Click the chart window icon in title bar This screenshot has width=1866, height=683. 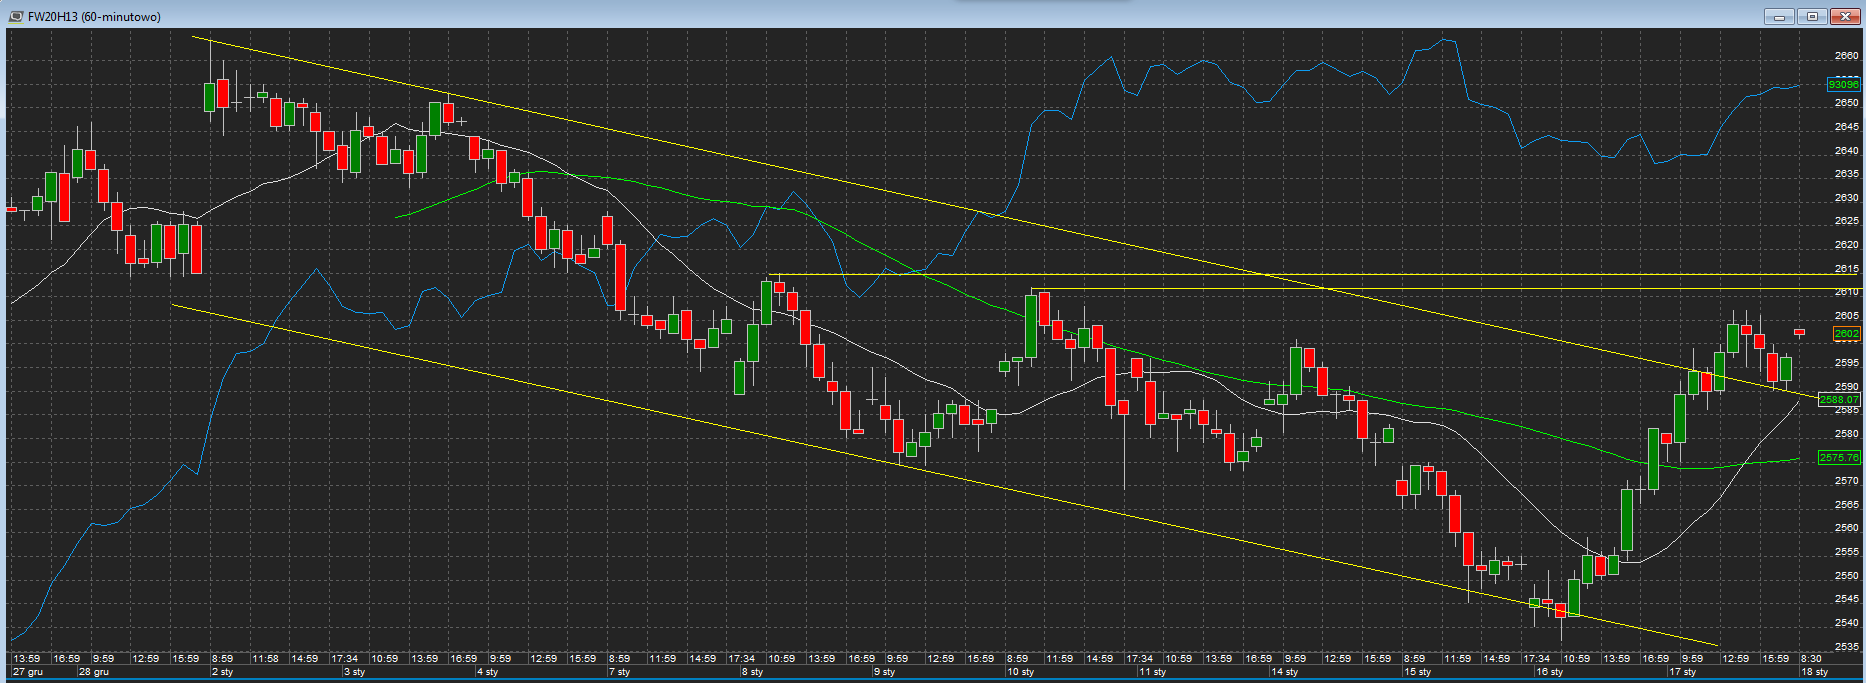pos(15,16)
